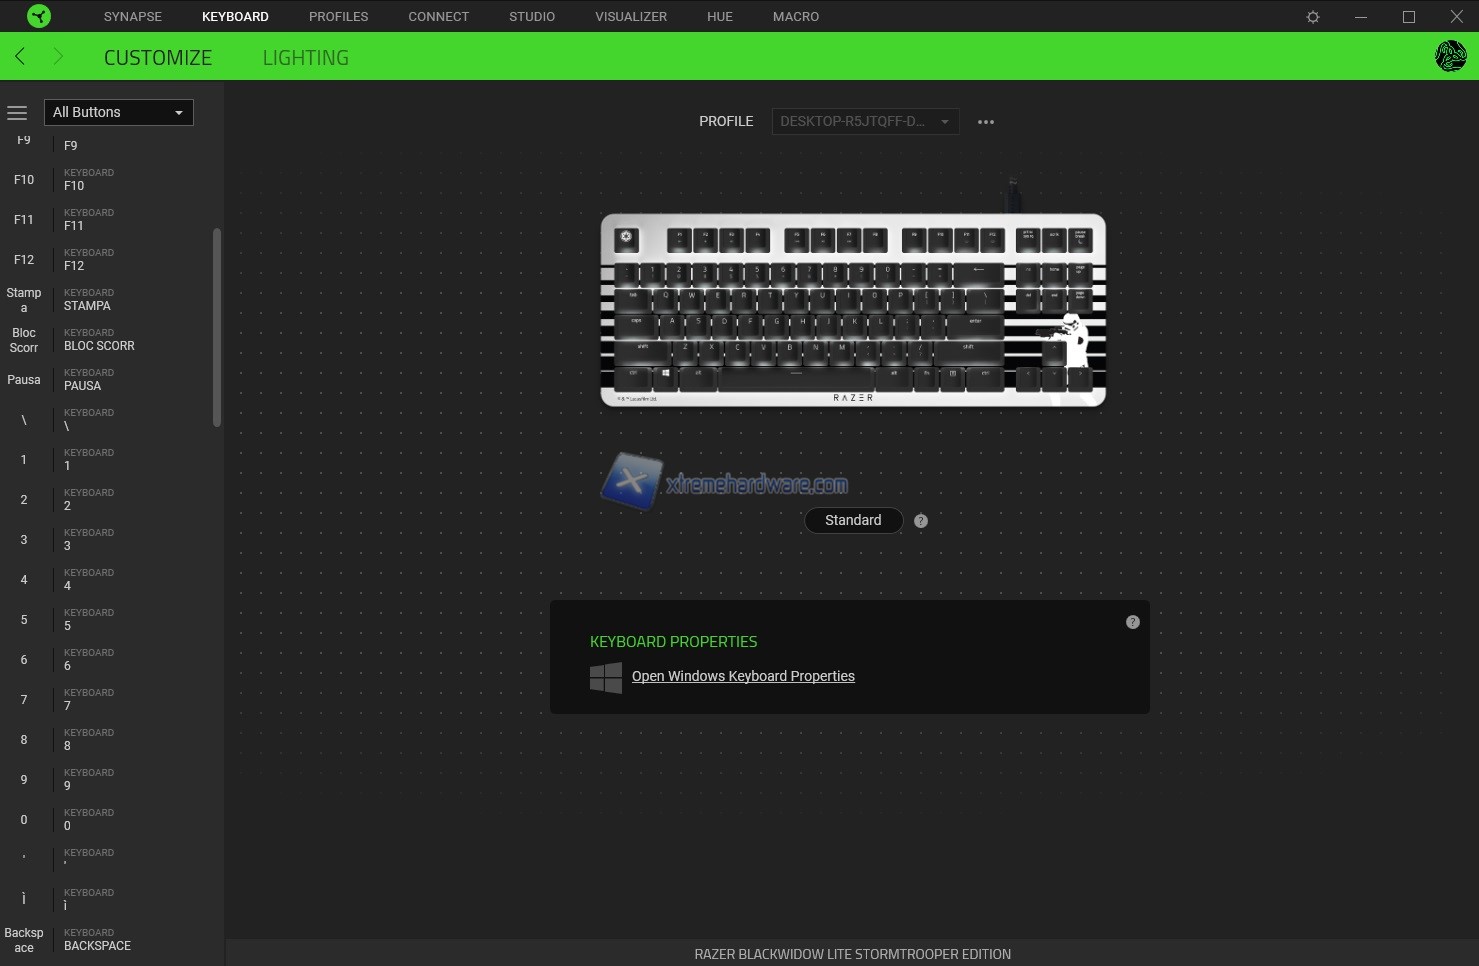Open the PROFILE selection dropdown
The image size is (1479, 966).
(x=865, y=122)
